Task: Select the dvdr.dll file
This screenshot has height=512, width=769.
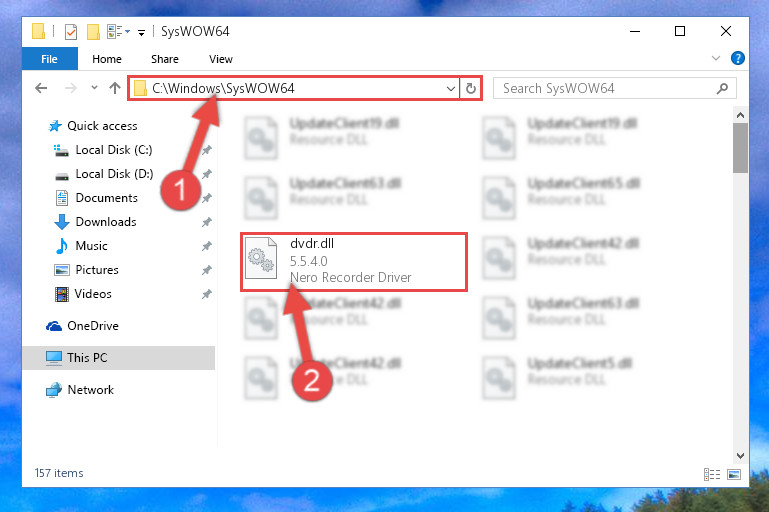Action: click(354, 262)
